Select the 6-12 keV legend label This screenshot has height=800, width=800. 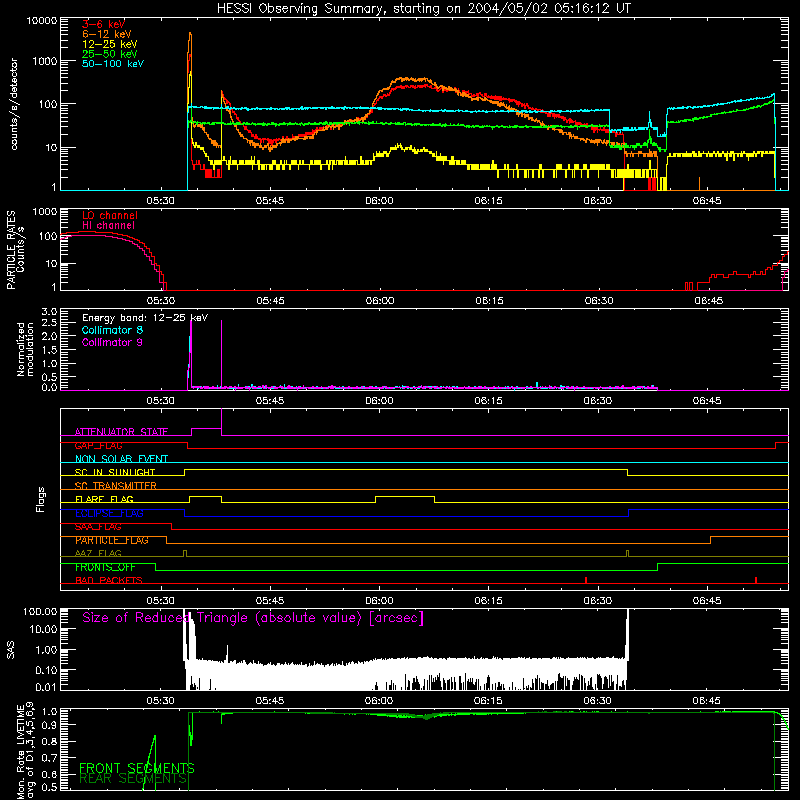[x=107, y=34]
